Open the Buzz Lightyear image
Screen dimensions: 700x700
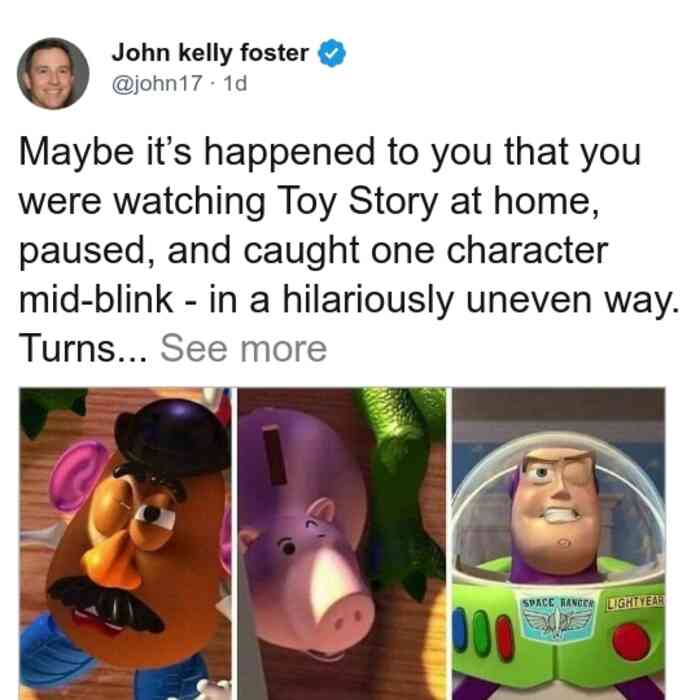559,544
